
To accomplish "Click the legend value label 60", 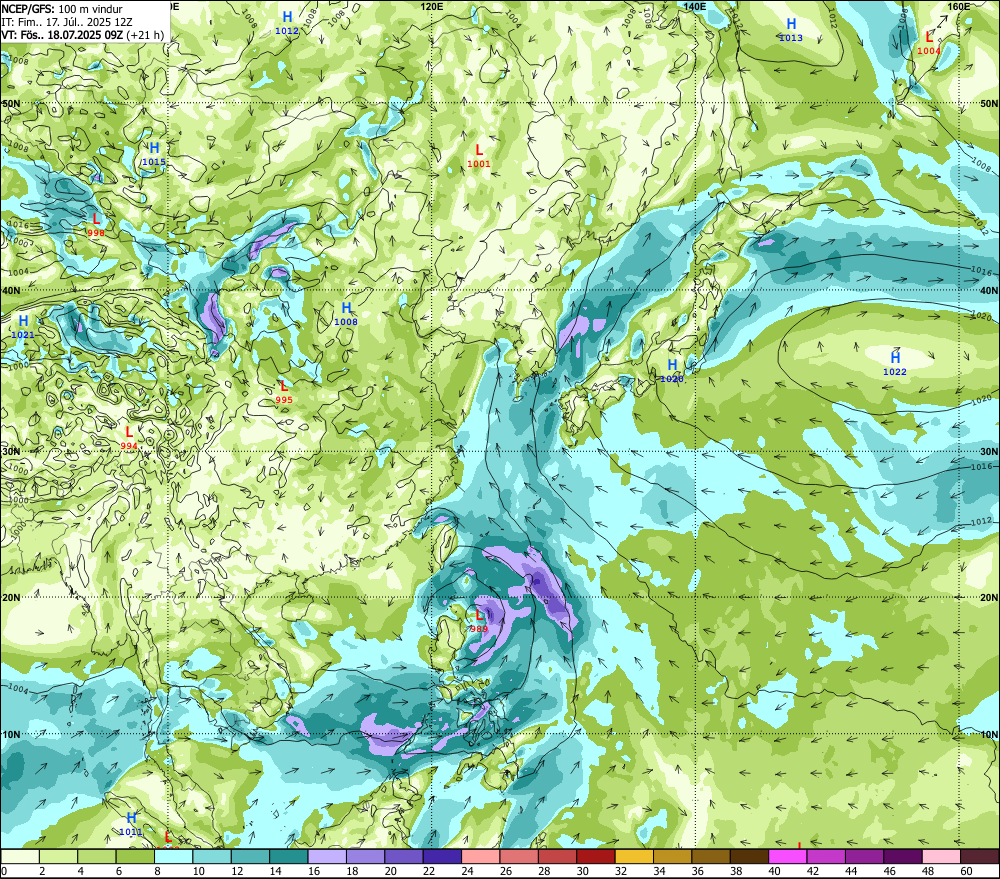I will tap(966, 871).
